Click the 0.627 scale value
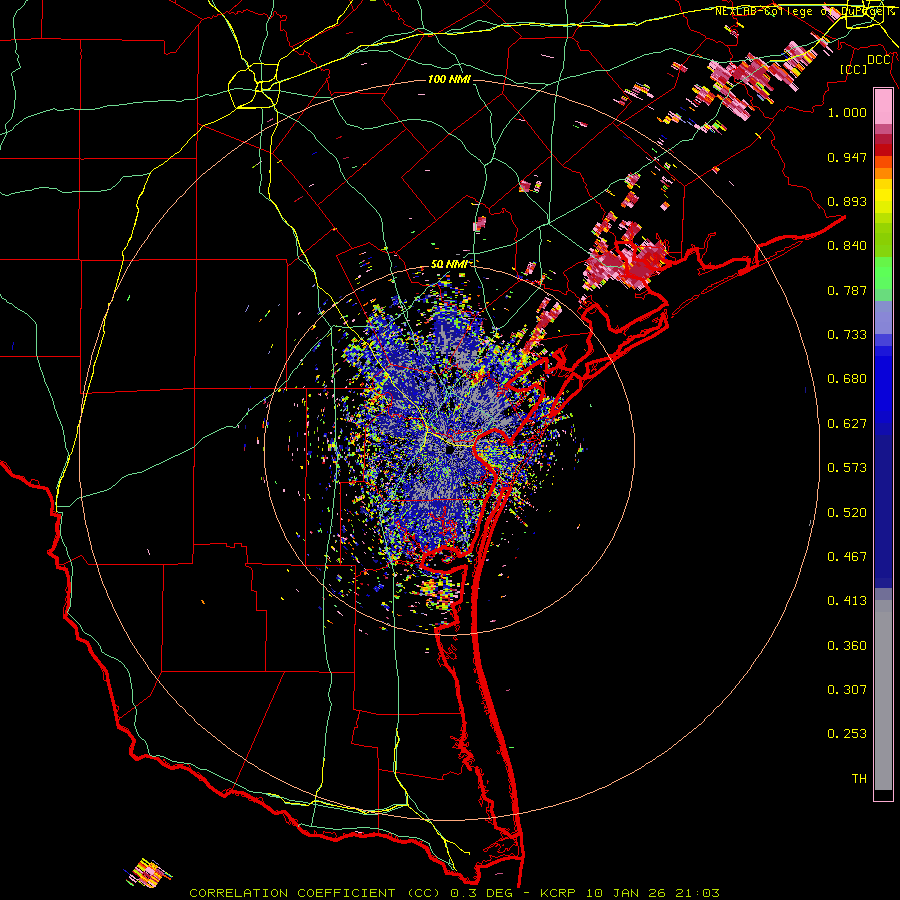The height and width of the screenshot is (900, 900). tap(847, 424)
